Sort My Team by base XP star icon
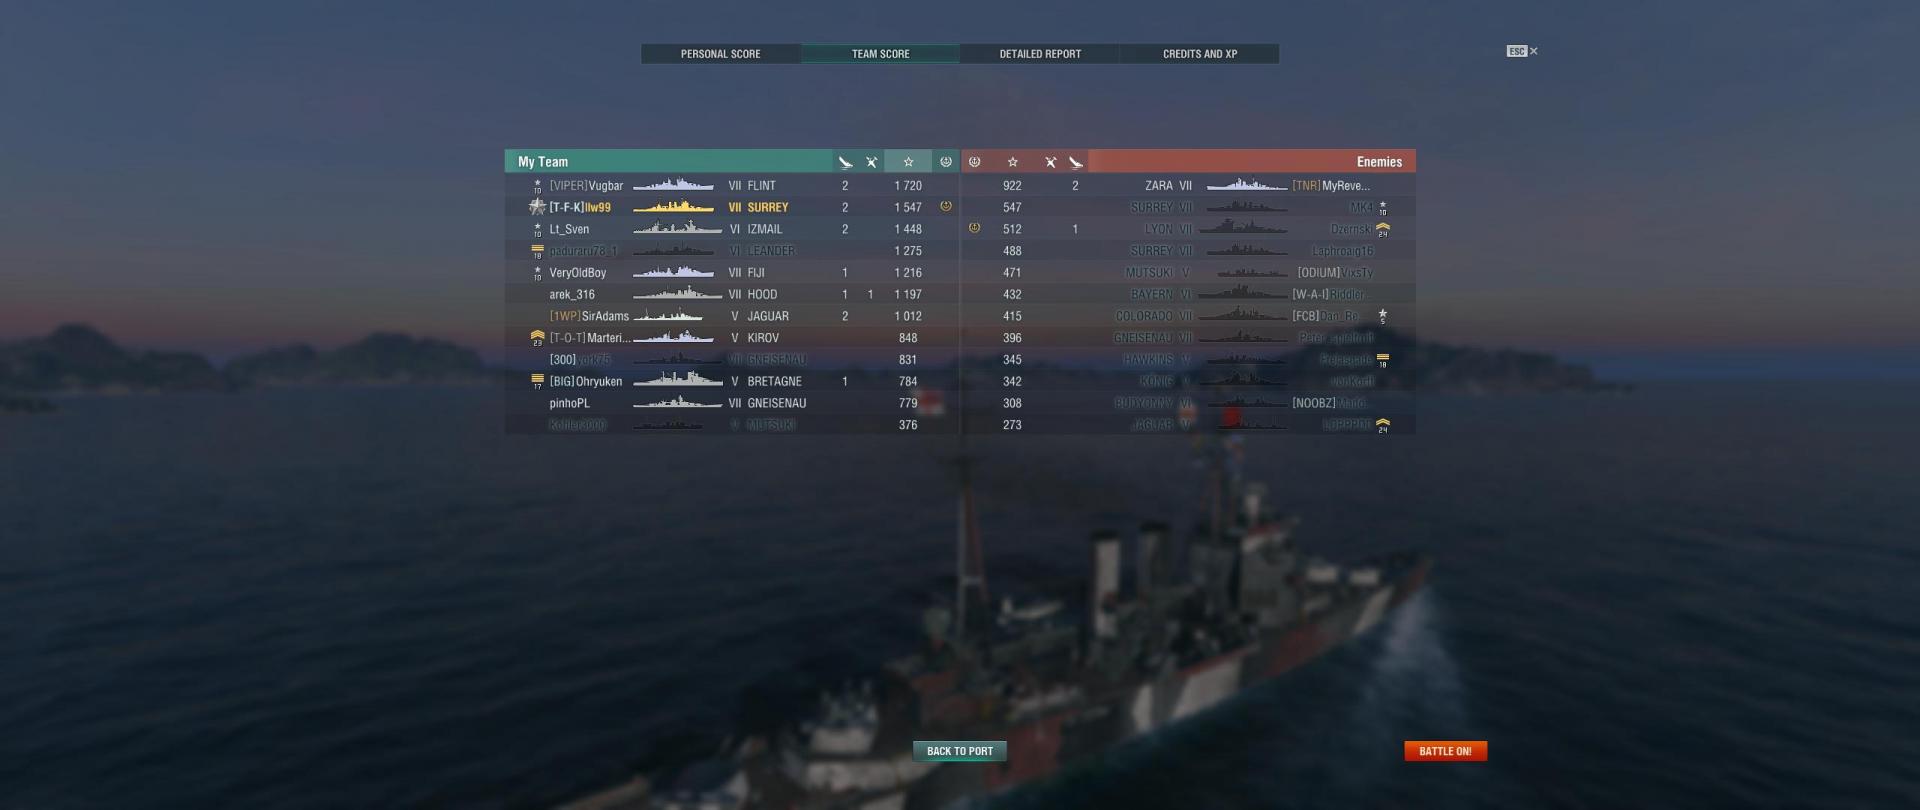 click(x=908, y=162)
